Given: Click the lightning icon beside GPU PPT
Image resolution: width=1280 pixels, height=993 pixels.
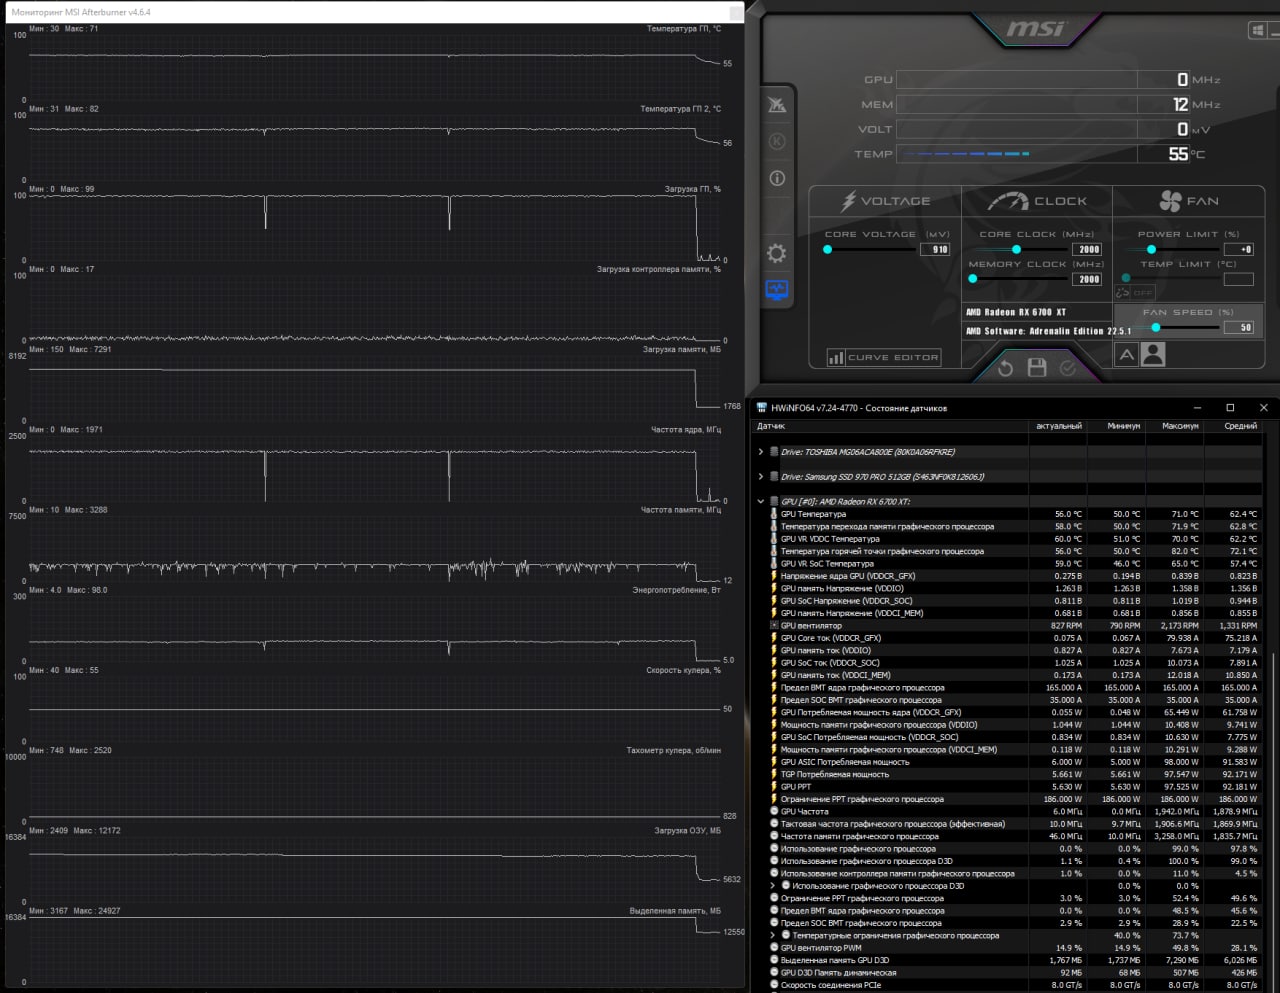Looking at the screenshot, I should point(774,787).
